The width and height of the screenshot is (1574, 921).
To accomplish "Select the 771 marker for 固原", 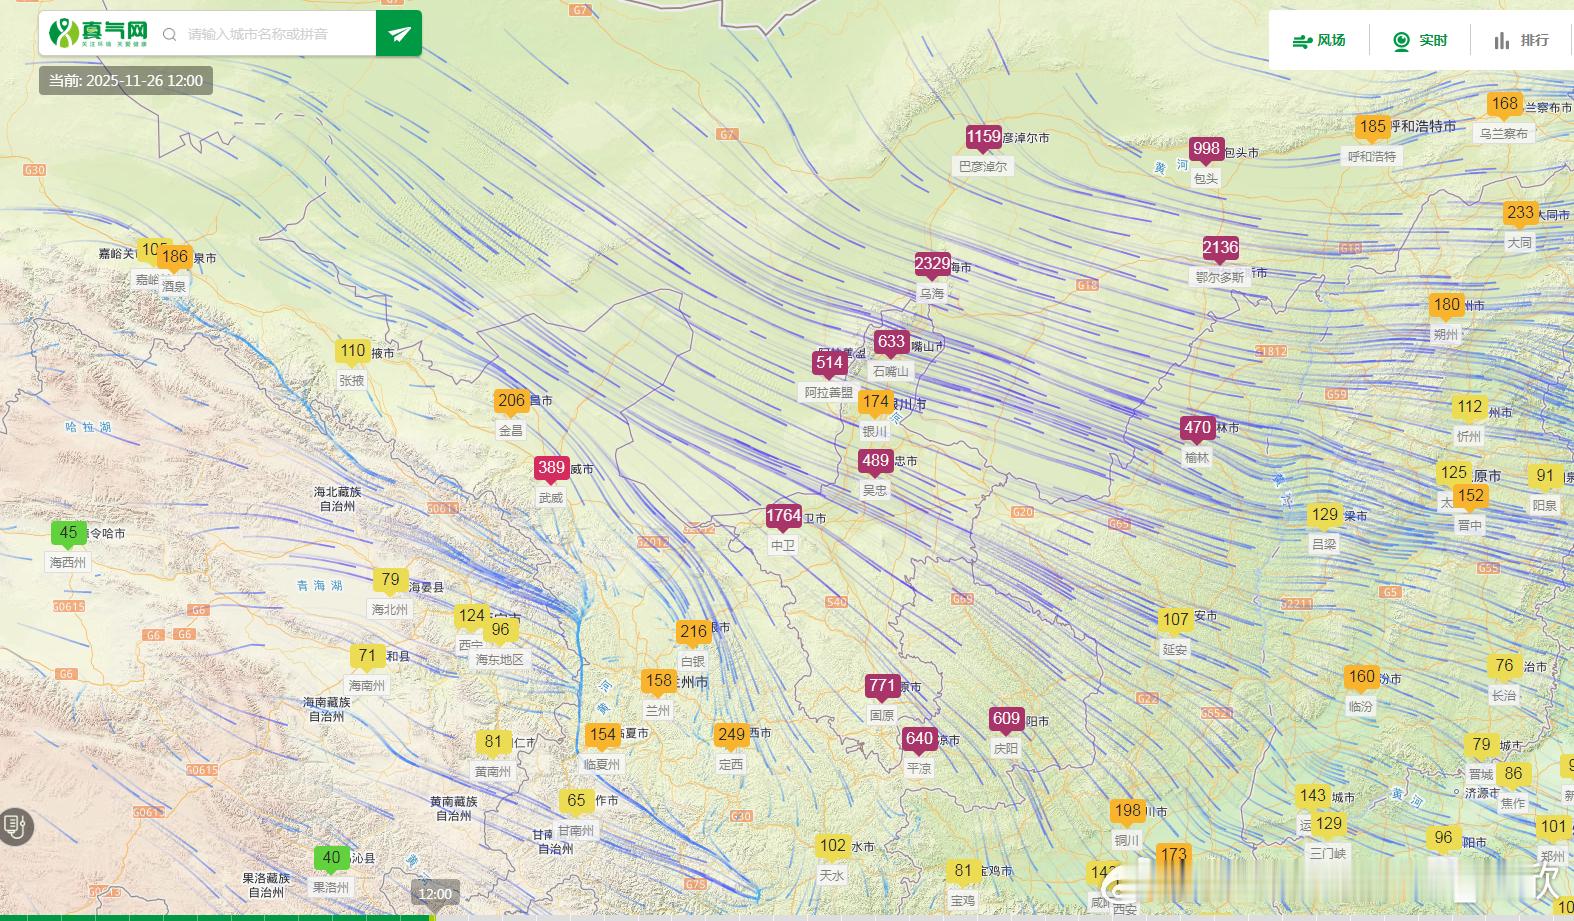I will click(x=883, y=686).
